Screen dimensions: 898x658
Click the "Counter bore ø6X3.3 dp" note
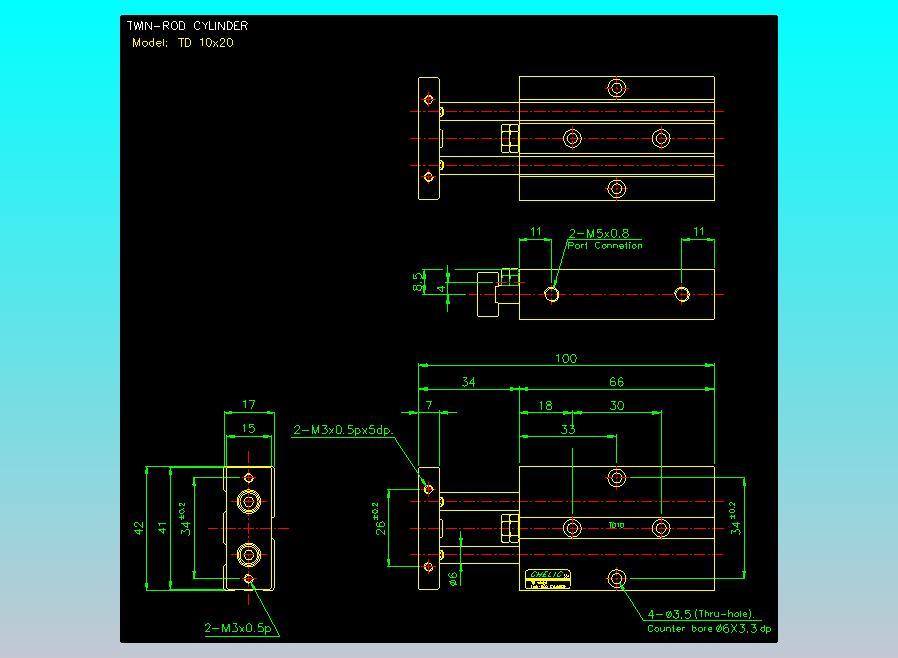click(709, 628)
